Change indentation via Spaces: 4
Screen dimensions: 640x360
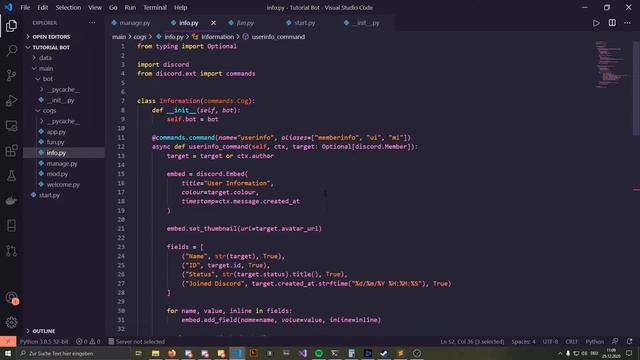(523, 341)
